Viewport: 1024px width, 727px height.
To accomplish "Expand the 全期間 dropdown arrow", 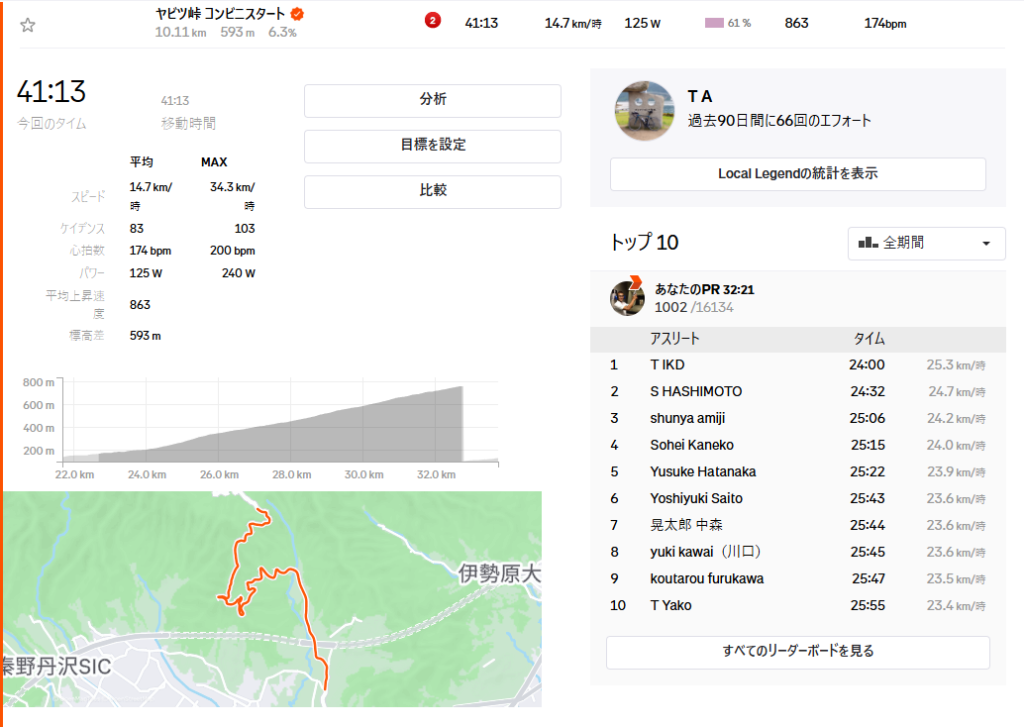I will point(986,243).
